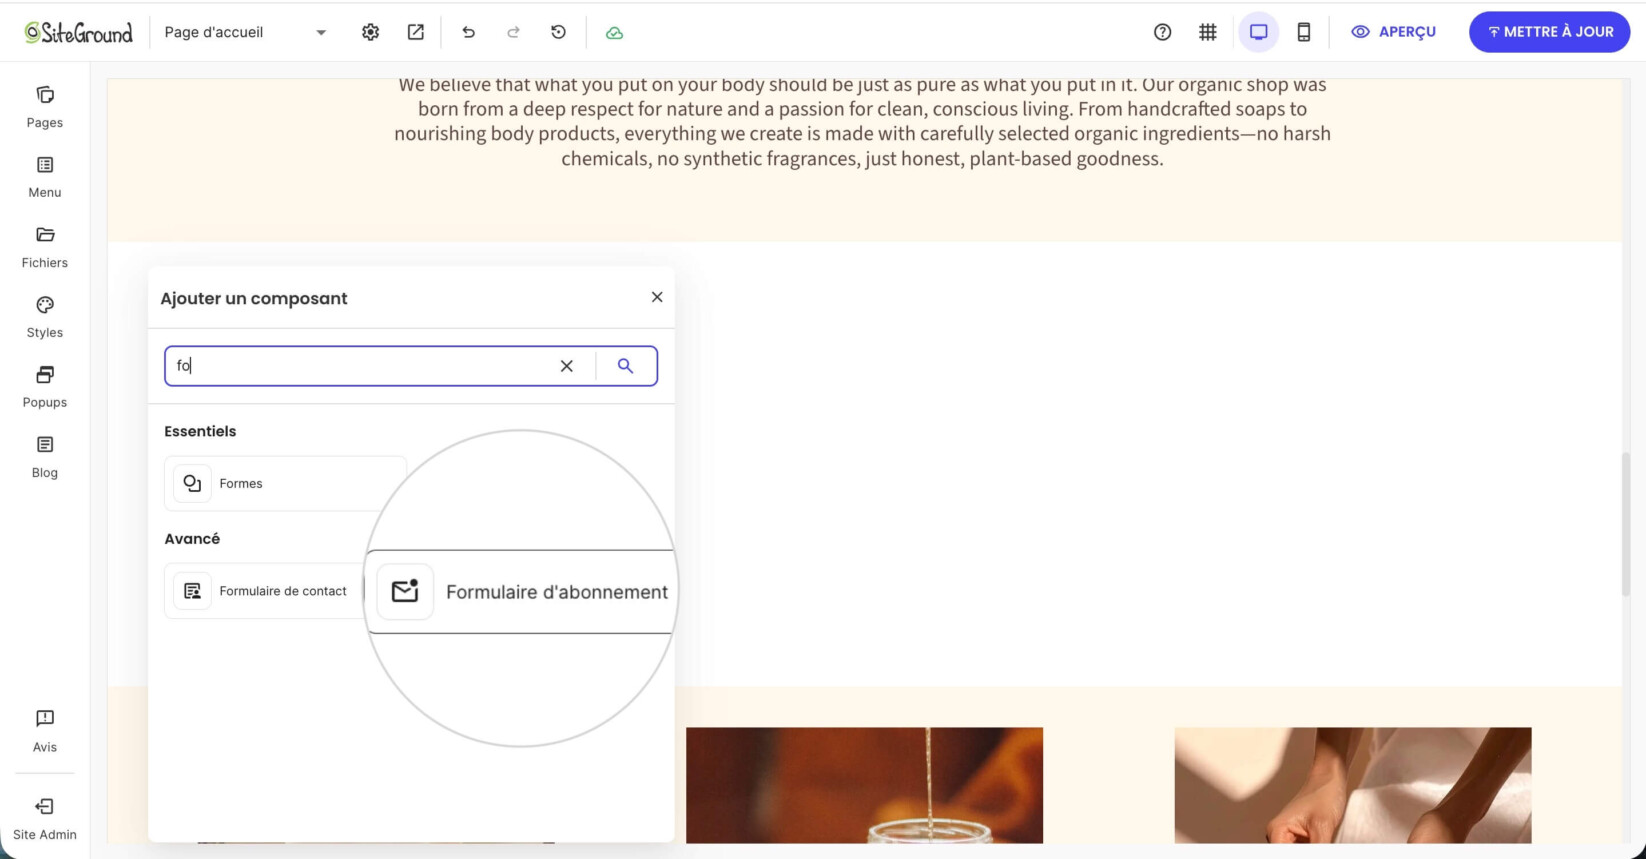Select the hands product image at right

tap(1352, 785)
